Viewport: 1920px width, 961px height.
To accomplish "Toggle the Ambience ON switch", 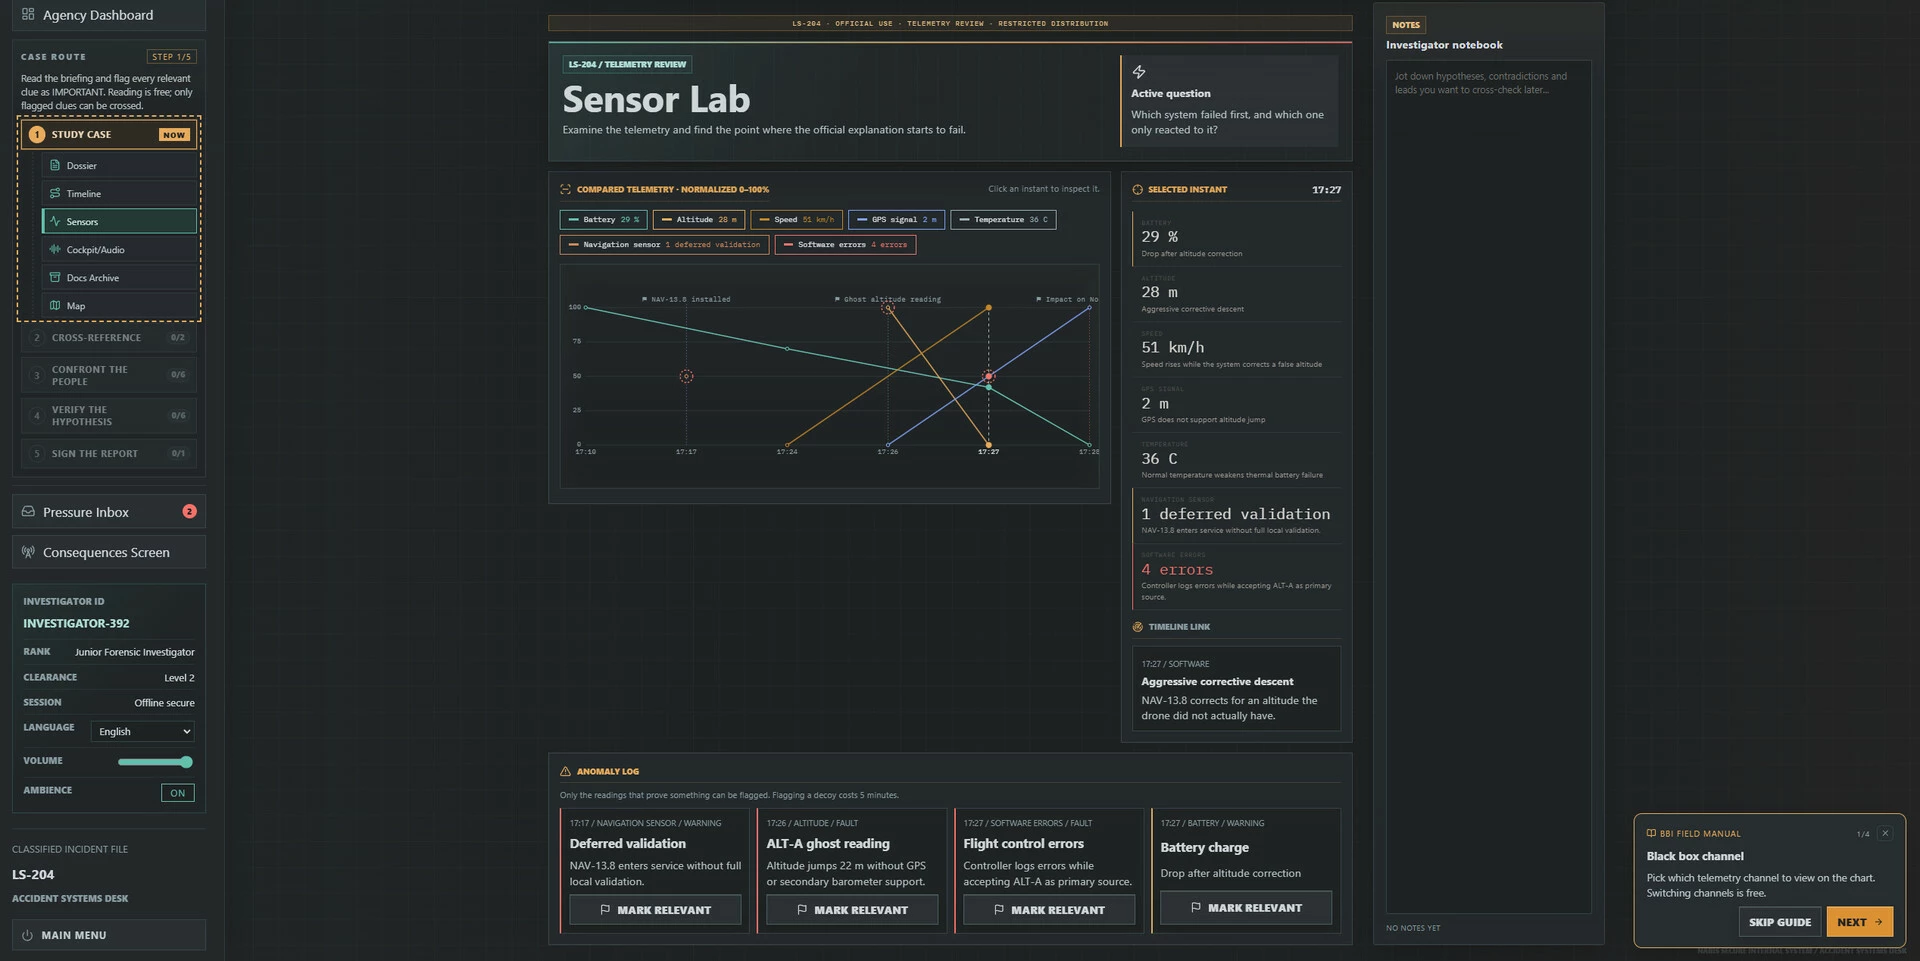I will pyautogui.click(x=177, y=793).
